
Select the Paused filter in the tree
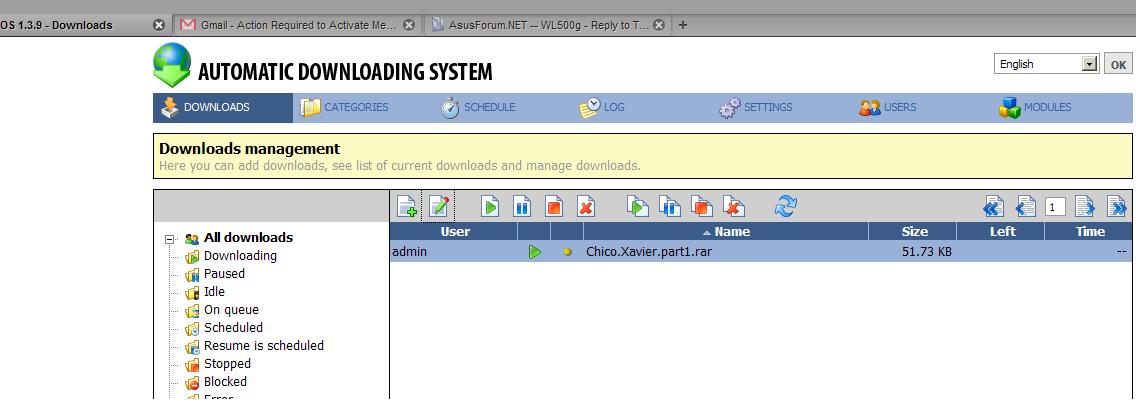click(x=224, y=273)
